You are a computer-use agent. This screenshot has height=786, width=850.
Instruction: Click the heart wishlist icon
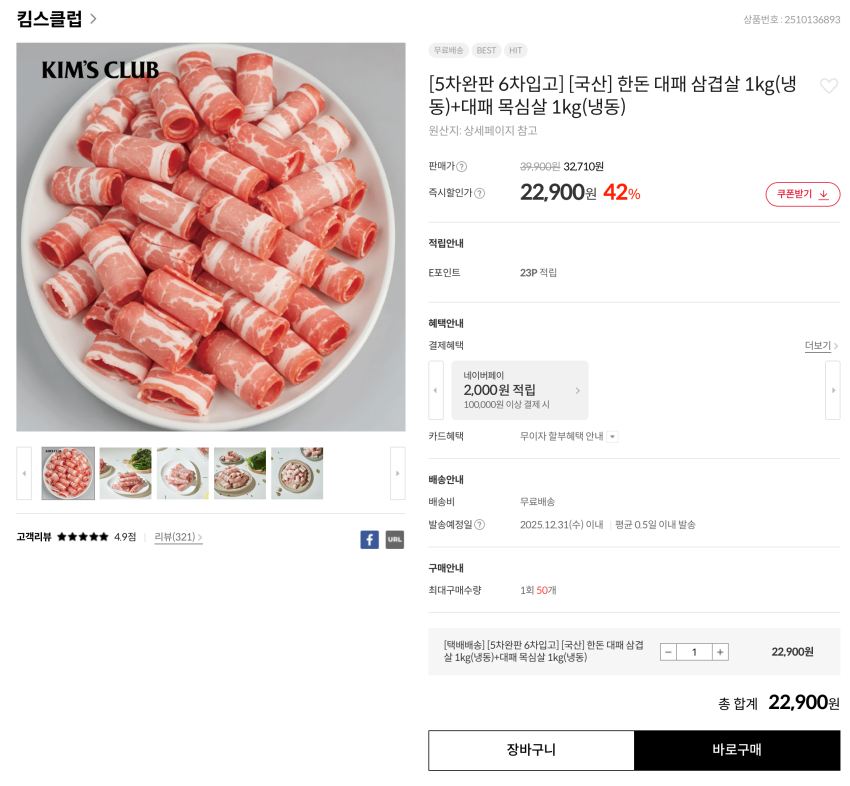coord(828,86)
